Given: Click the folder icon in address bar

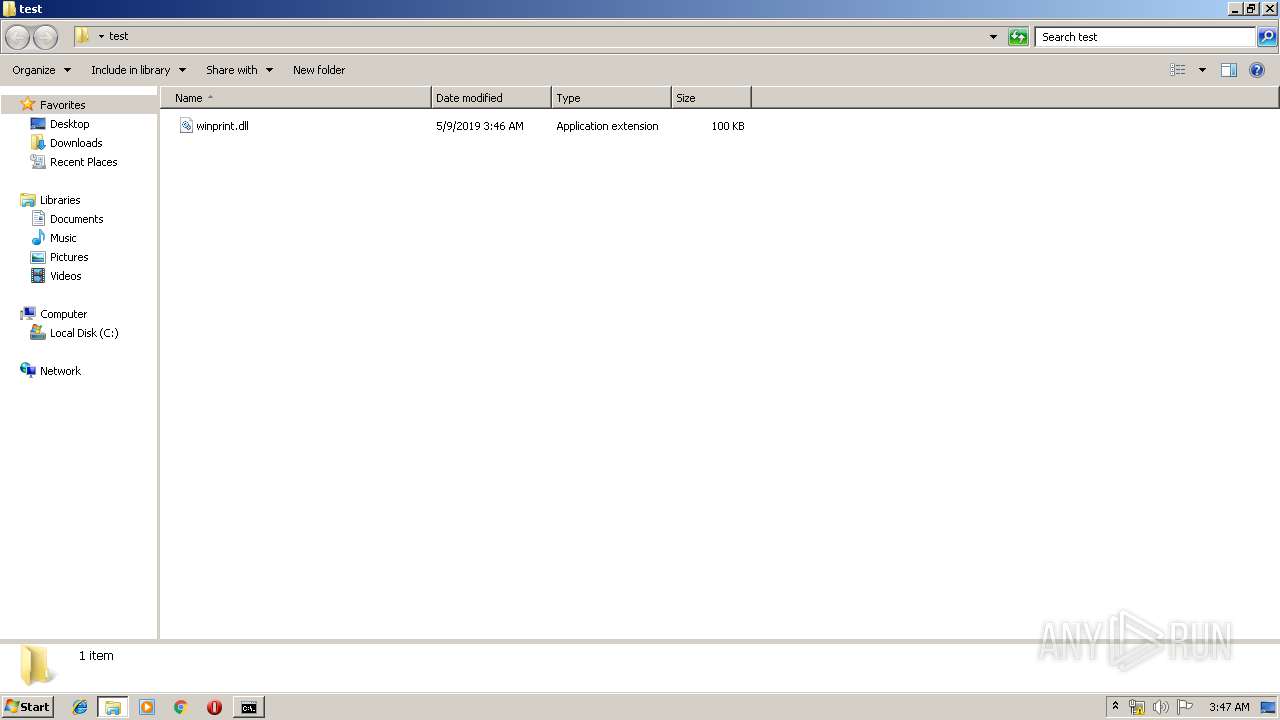Looking at the screenshot, I should tap(83, 36).
